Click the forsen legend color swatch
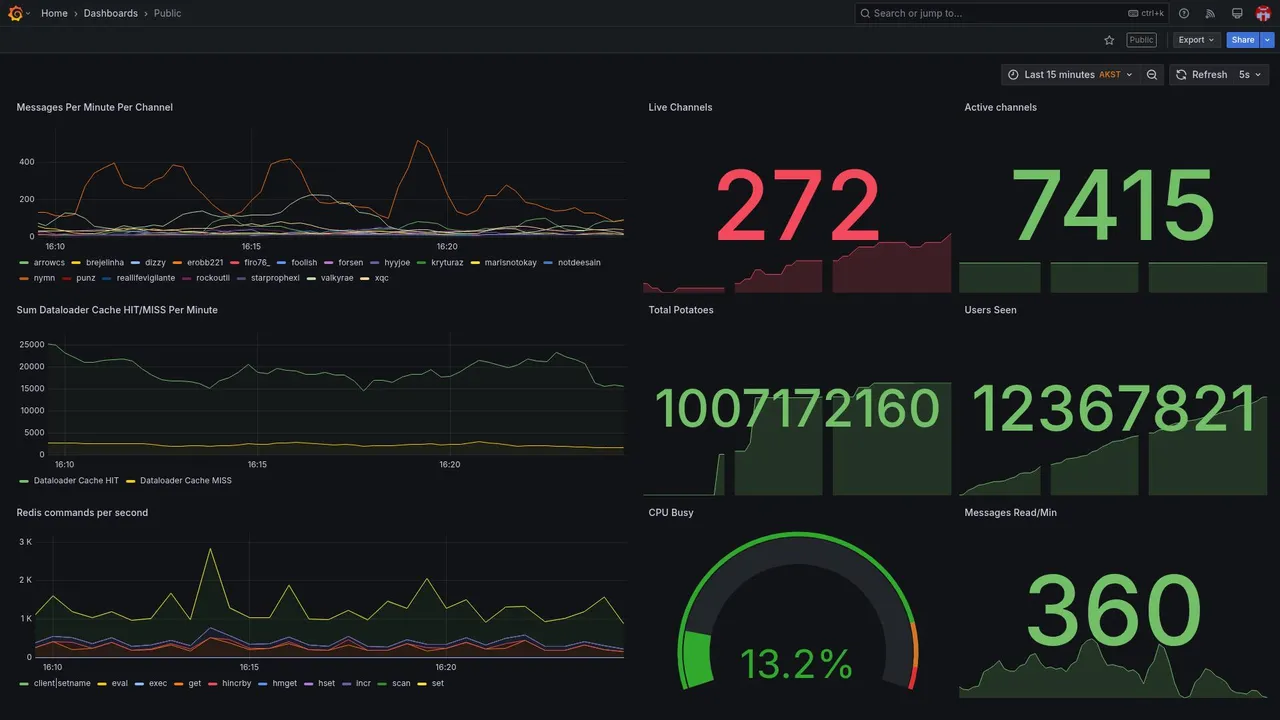 coord(331,263)
